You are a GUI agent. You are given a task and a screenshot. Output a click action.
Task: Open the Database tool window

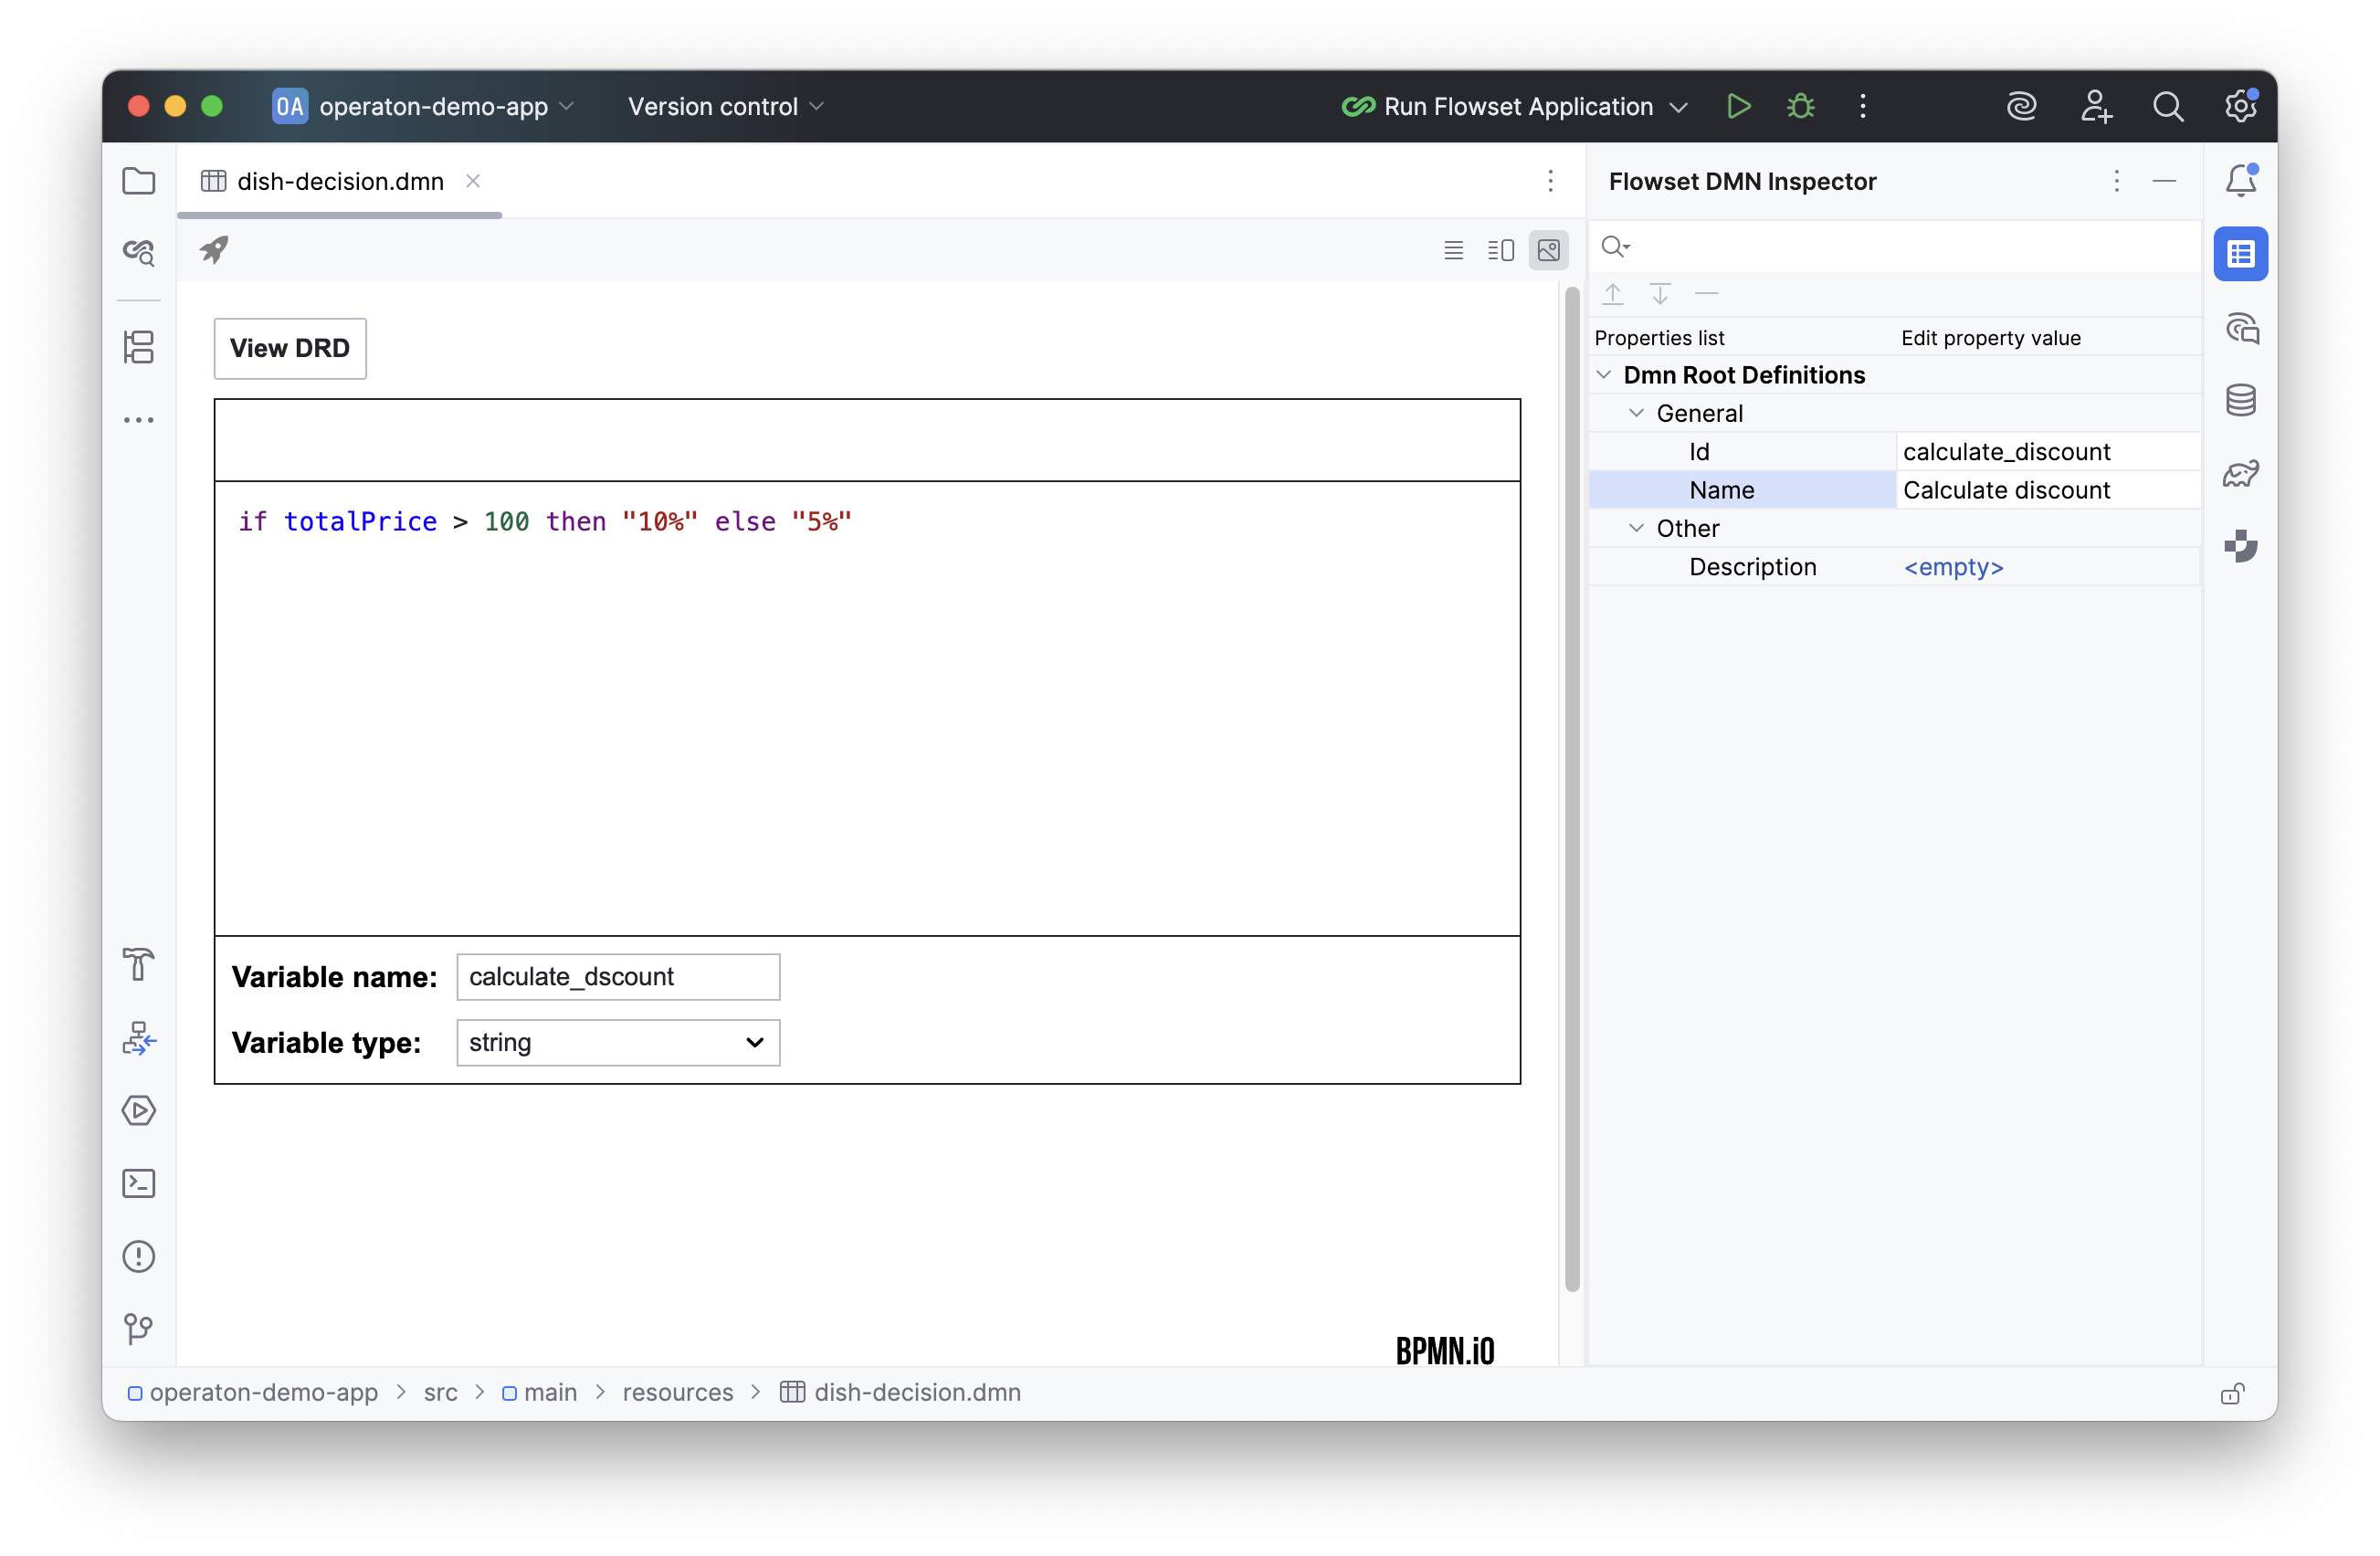(2241, 399)
